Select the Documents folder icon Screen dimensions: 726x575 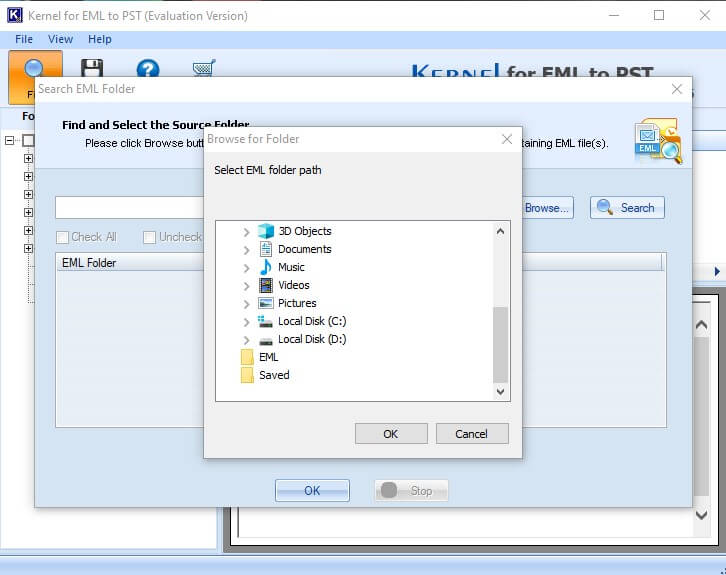click(266, 249)
